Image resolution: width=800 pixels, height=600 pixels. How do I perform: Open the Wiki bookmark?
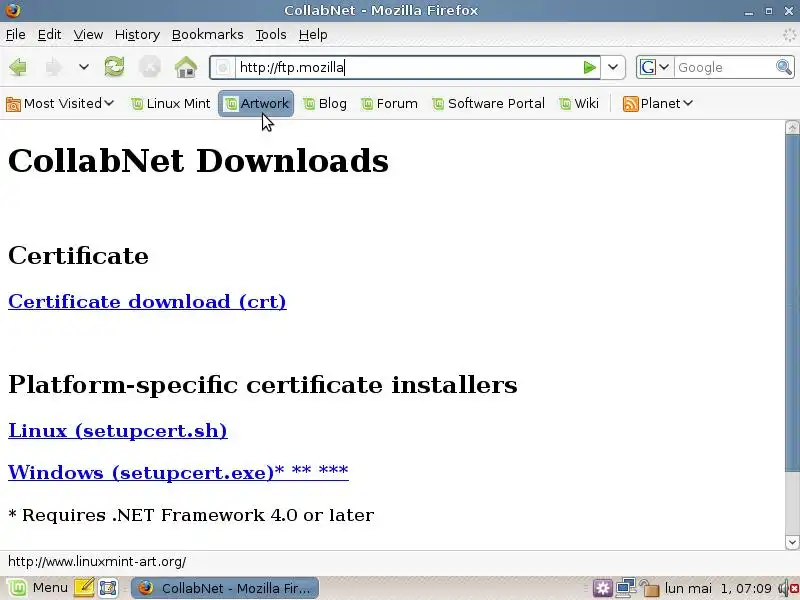579,104
